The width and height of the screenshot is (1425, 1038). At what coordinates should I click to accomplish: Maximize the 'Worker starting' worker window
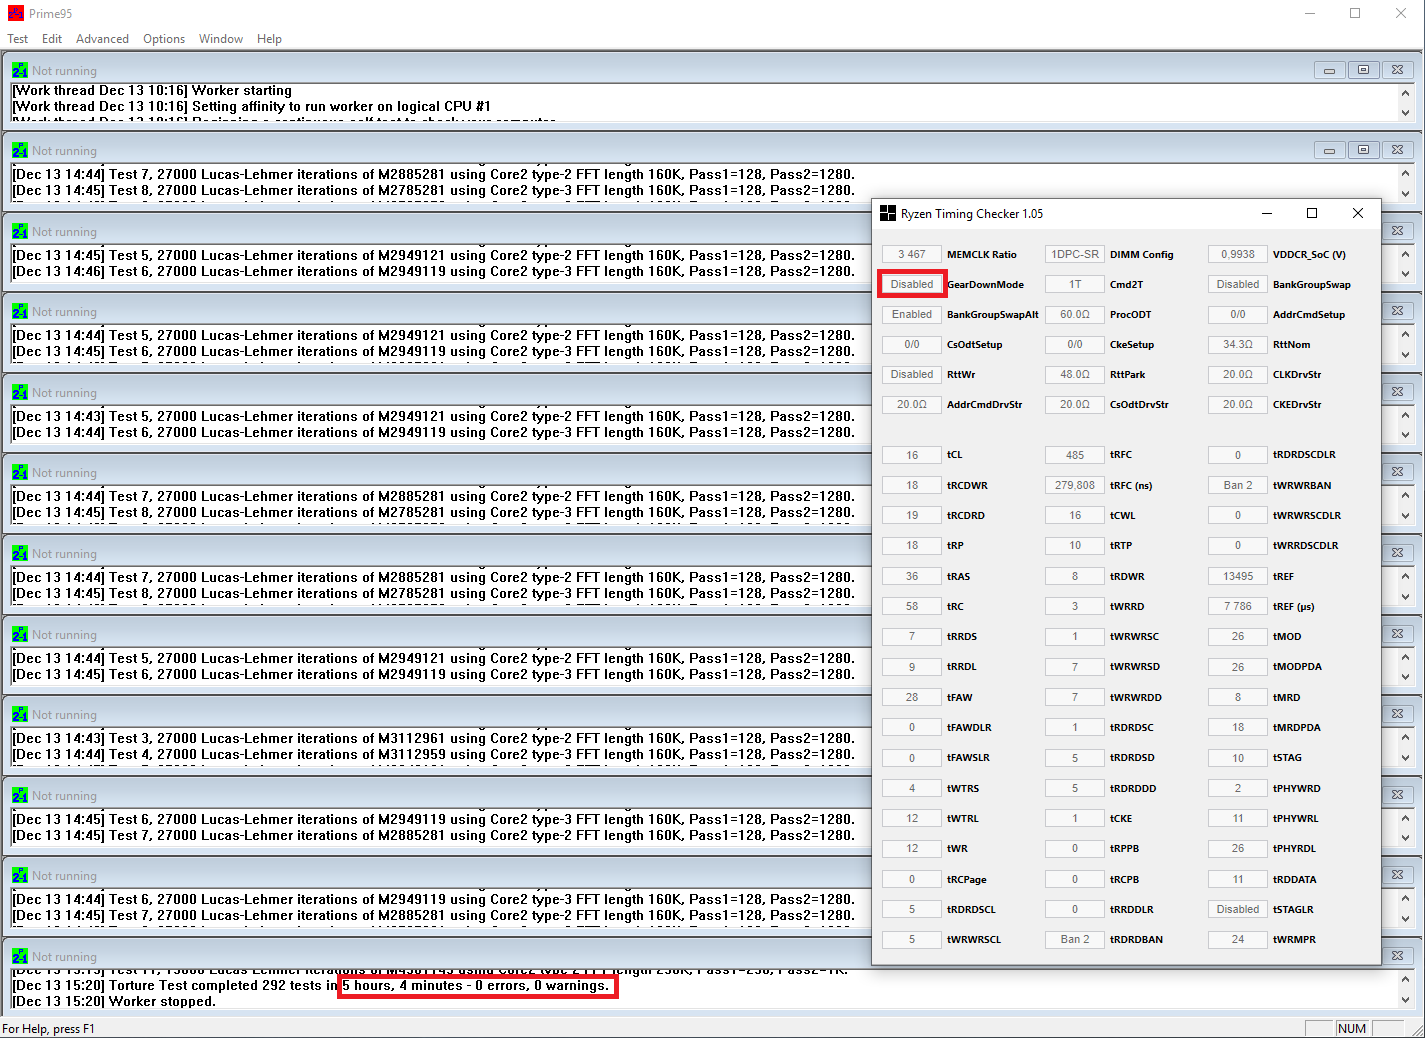click(1363, 70)
